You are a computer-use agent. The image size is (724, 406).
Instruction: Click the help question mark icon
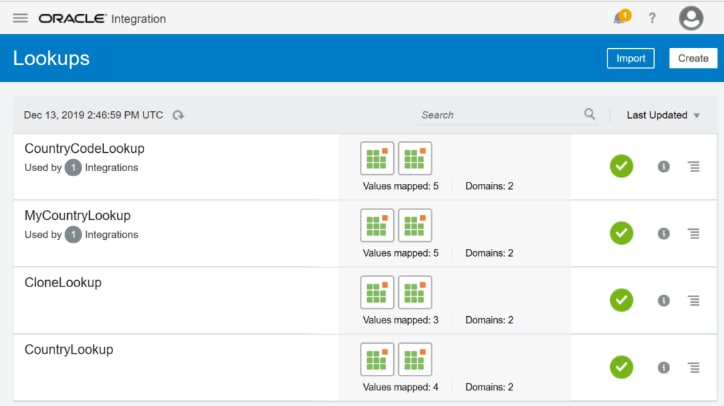coord(653,19)
